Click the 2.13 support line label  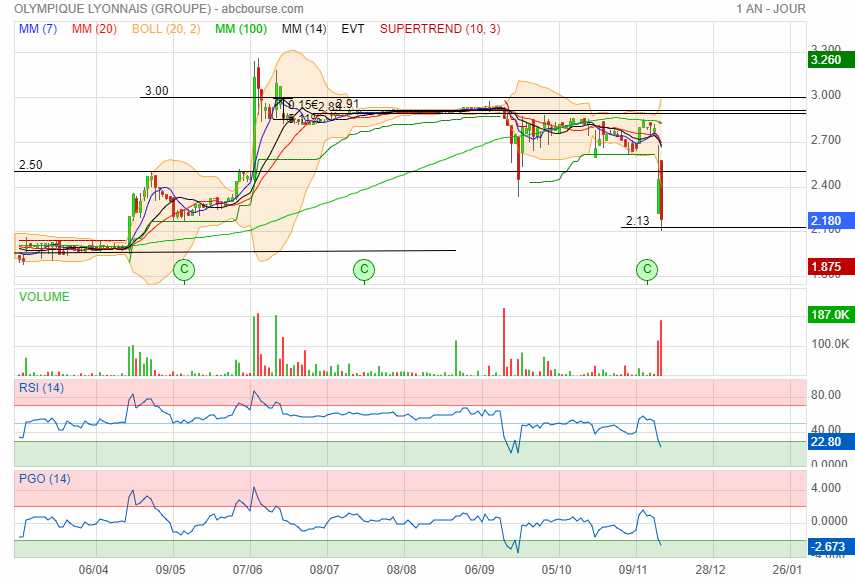click(x=637, y=221)
